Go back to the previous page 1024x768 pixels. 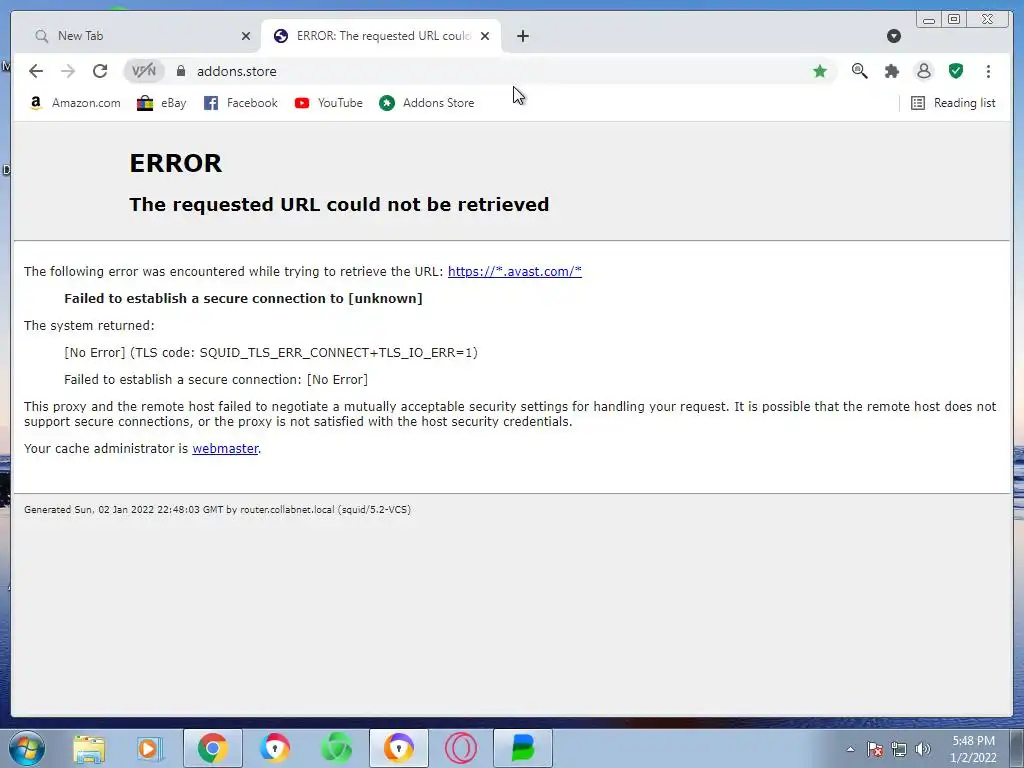[x=36, y=71]
